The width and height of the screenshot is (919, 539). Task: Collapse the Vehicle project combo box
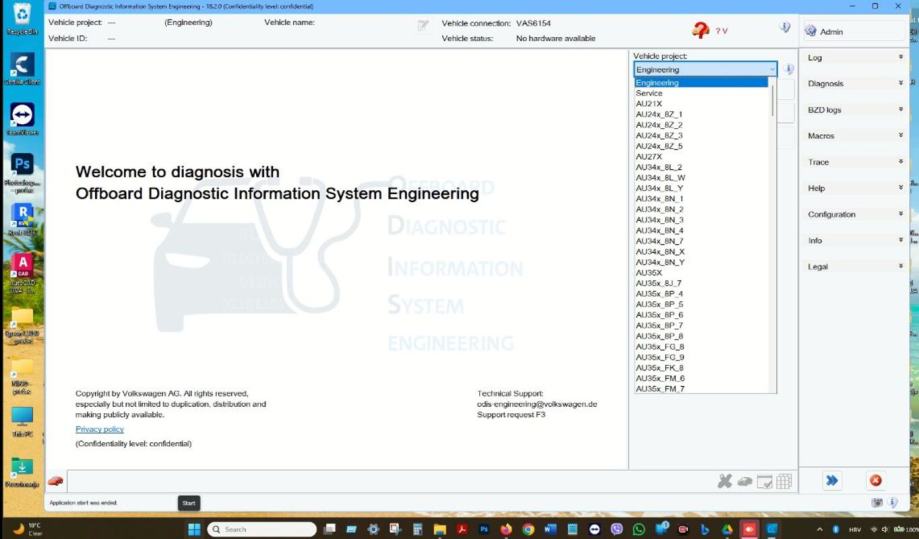point(772,69)
